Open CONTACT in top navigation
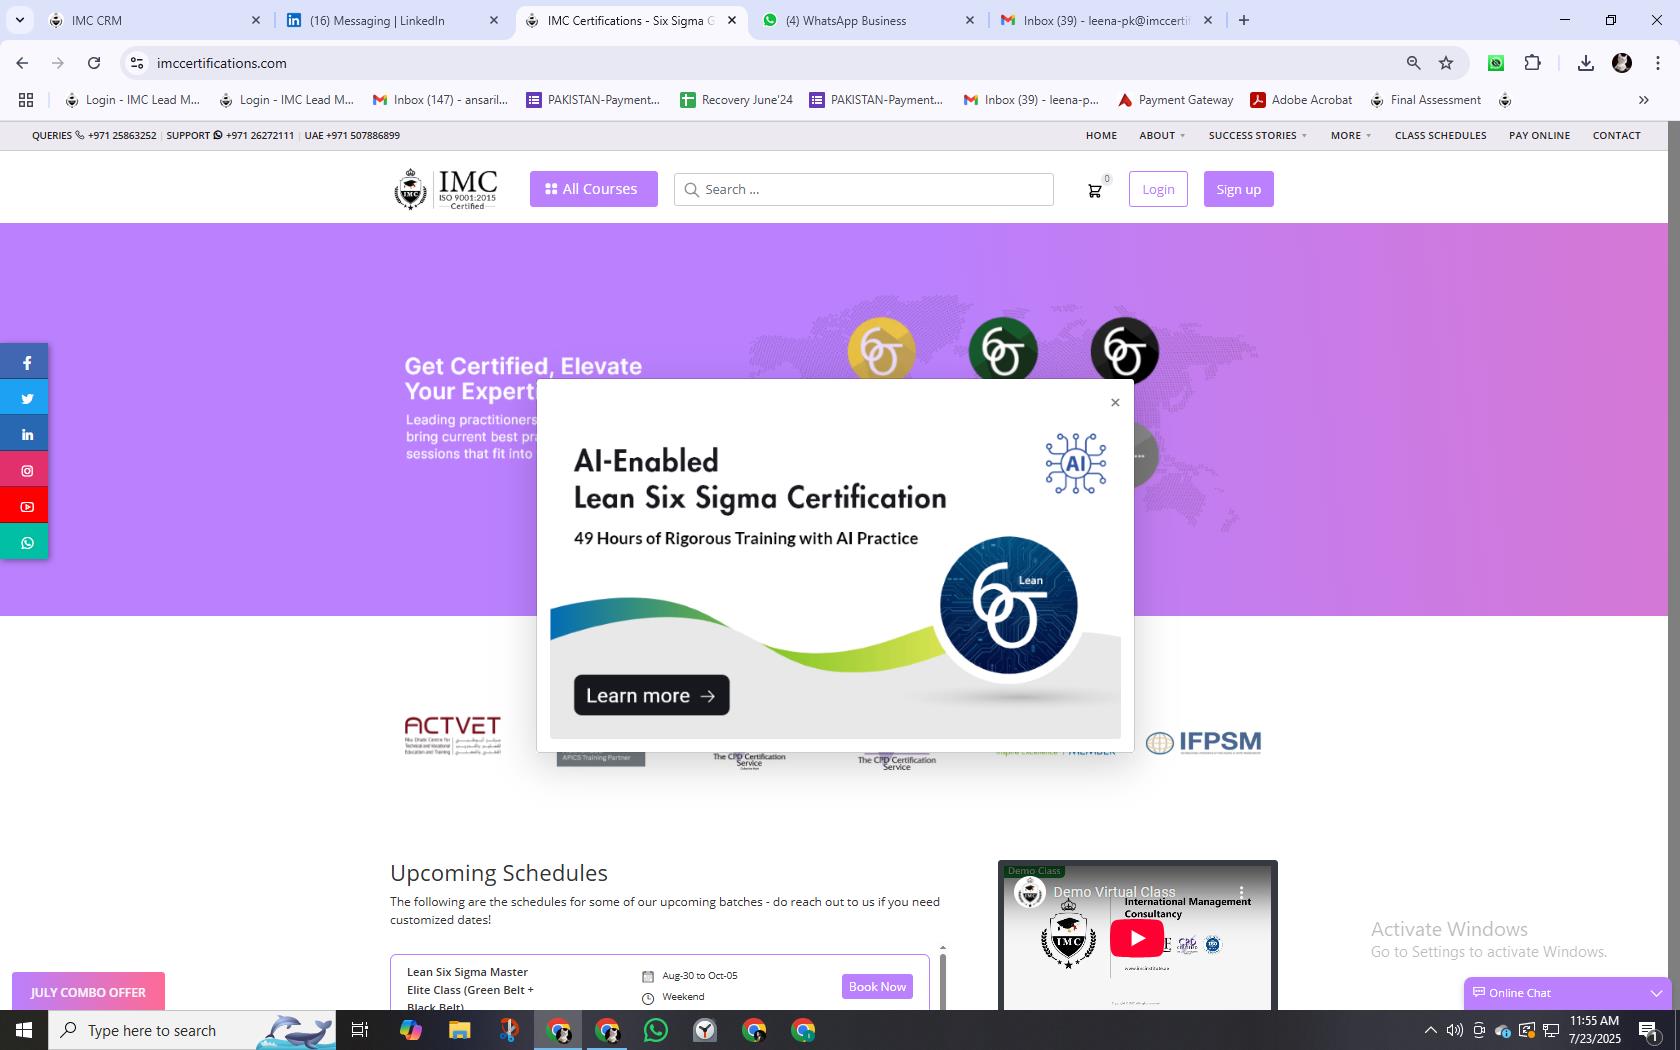Image resolution: width=1680 pixels, height=1050 pixels. pos(1616,135)
